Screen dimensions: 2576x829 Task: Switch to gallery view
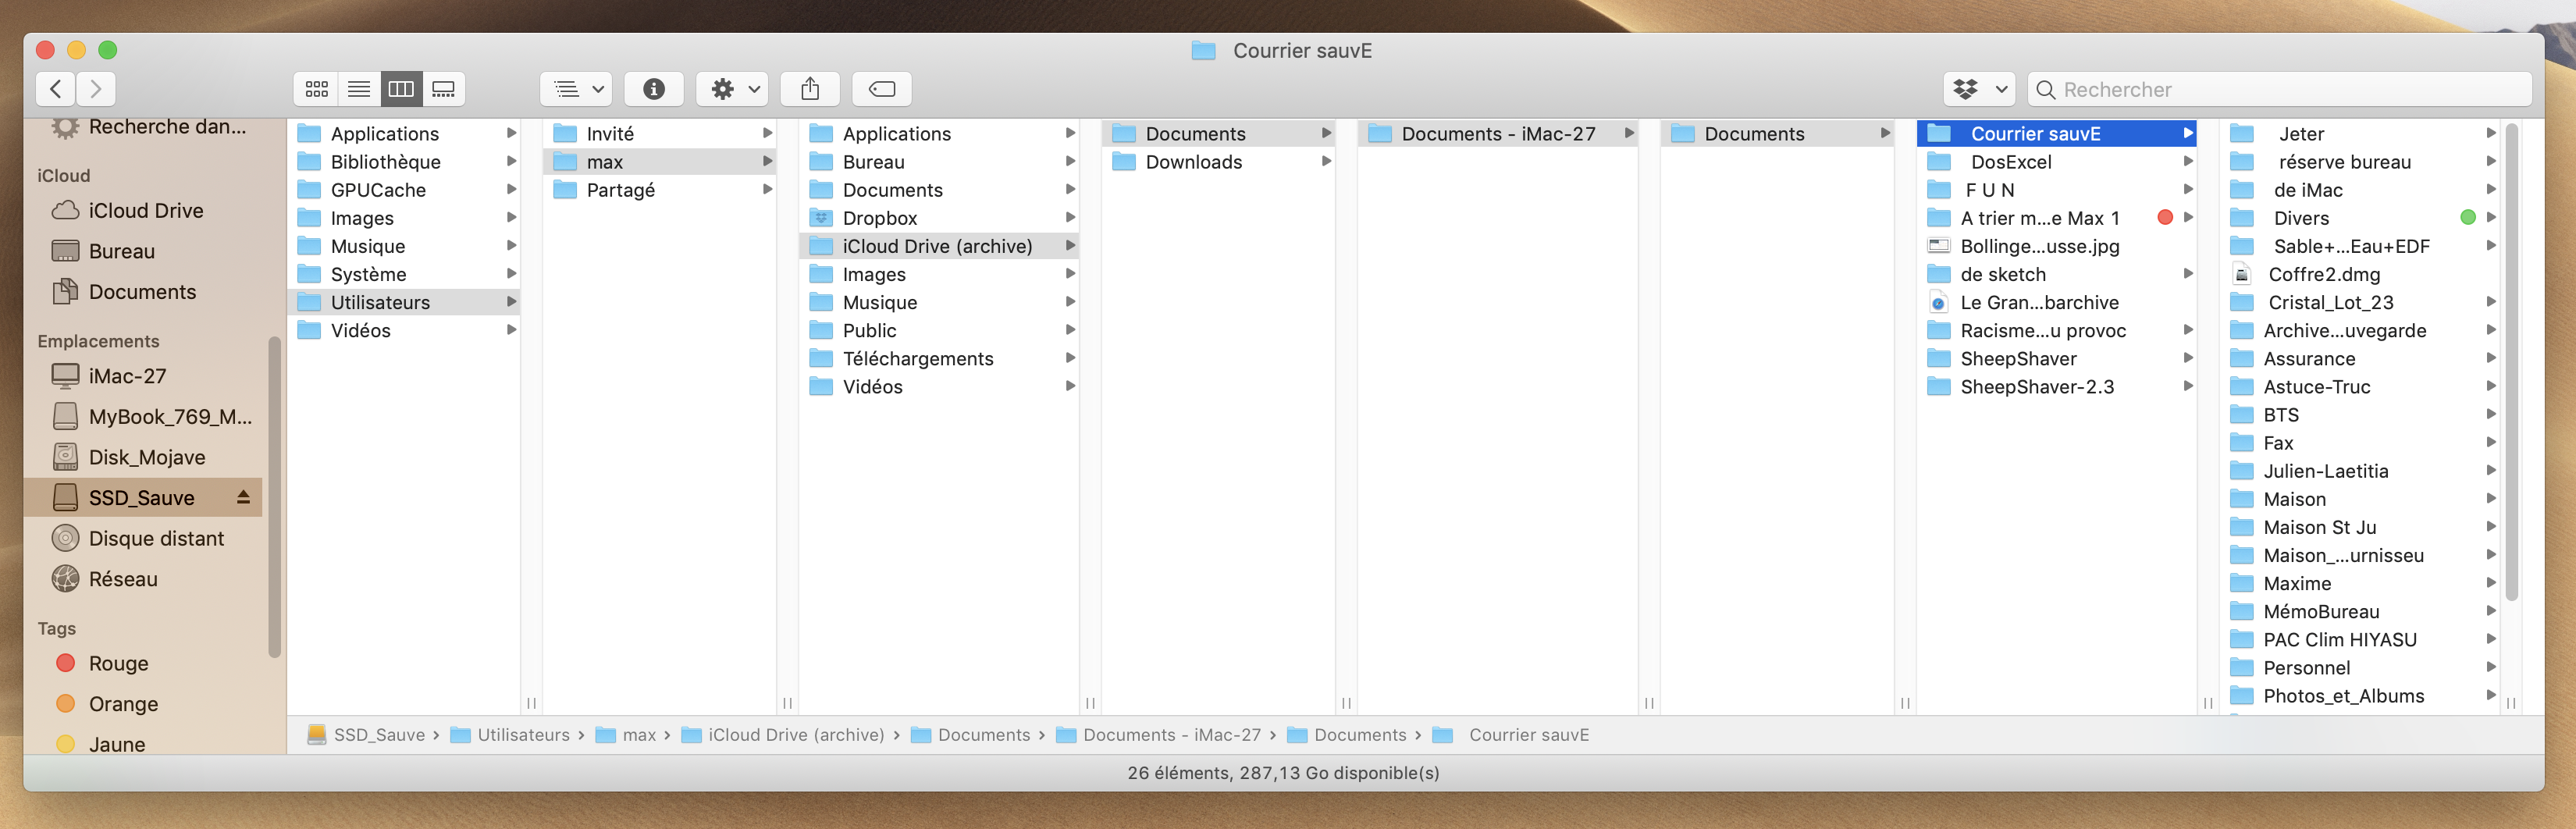point(443,89)
